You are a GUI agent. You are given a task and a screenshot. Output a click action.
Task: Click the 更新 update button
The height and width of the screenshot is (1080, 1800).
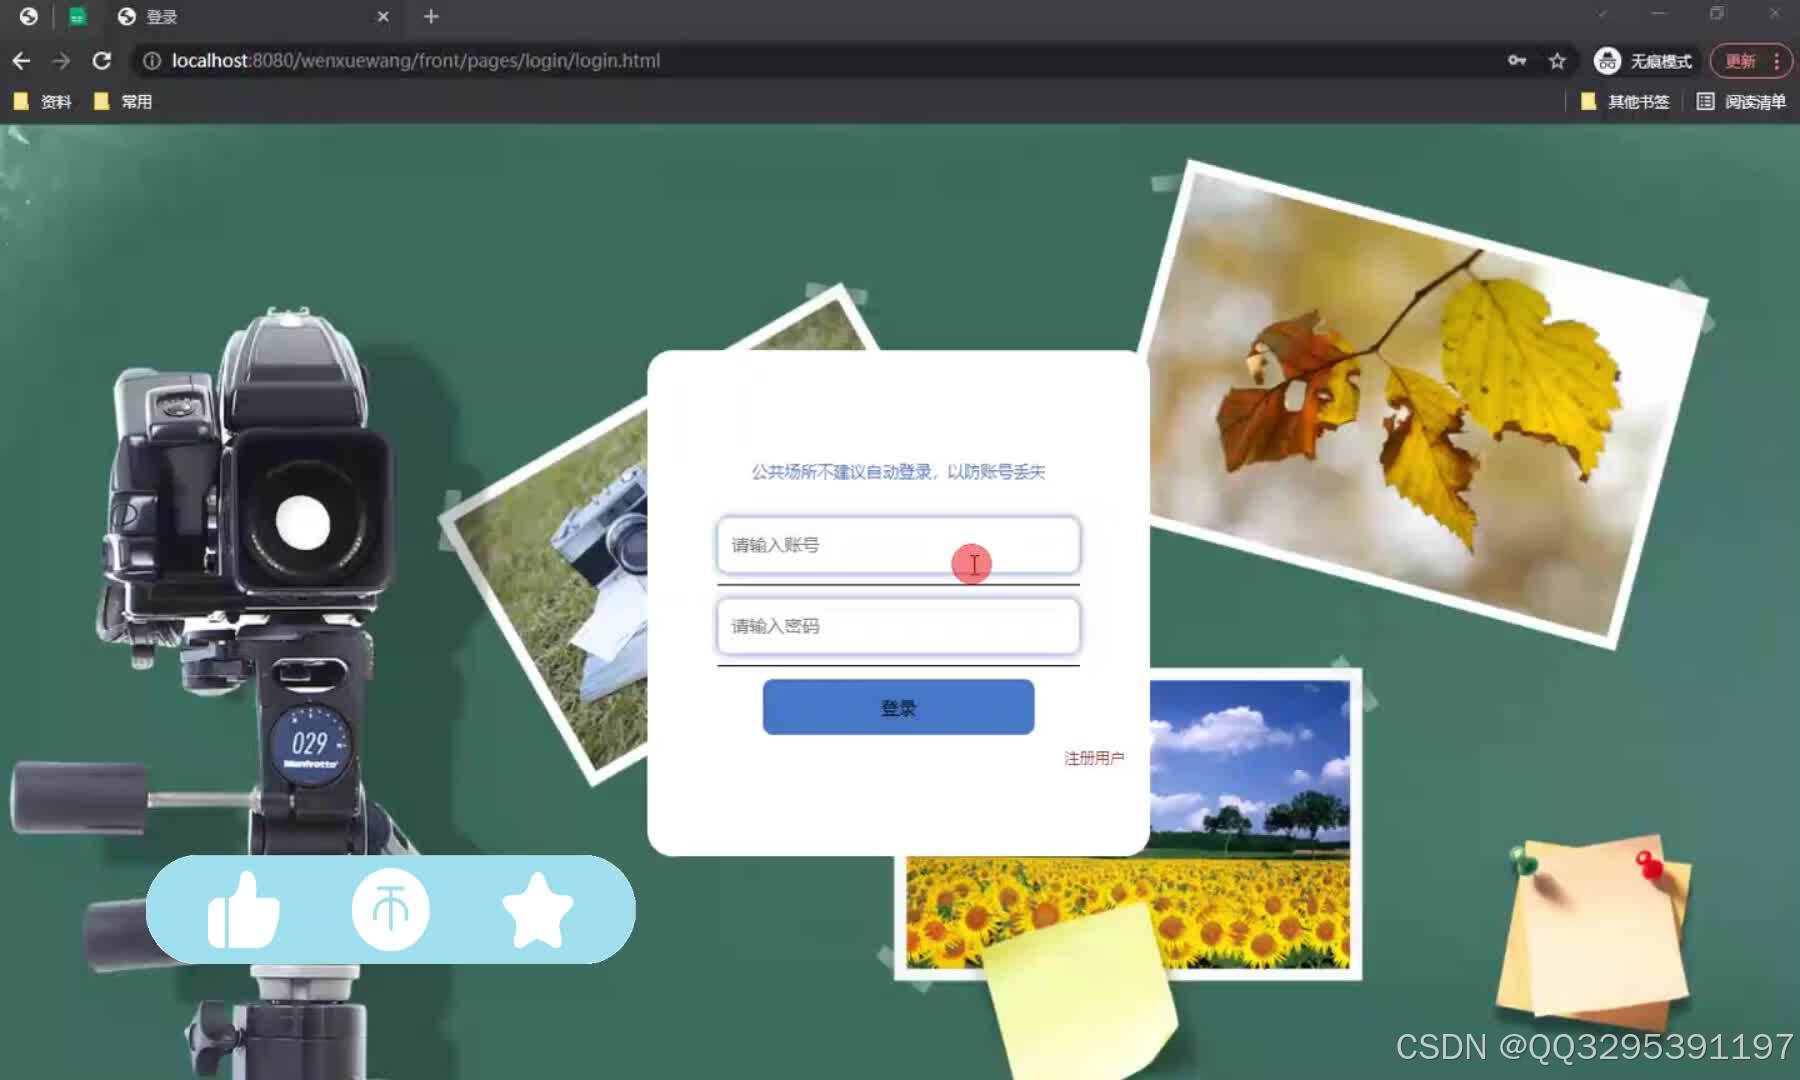click(1741, 61)
